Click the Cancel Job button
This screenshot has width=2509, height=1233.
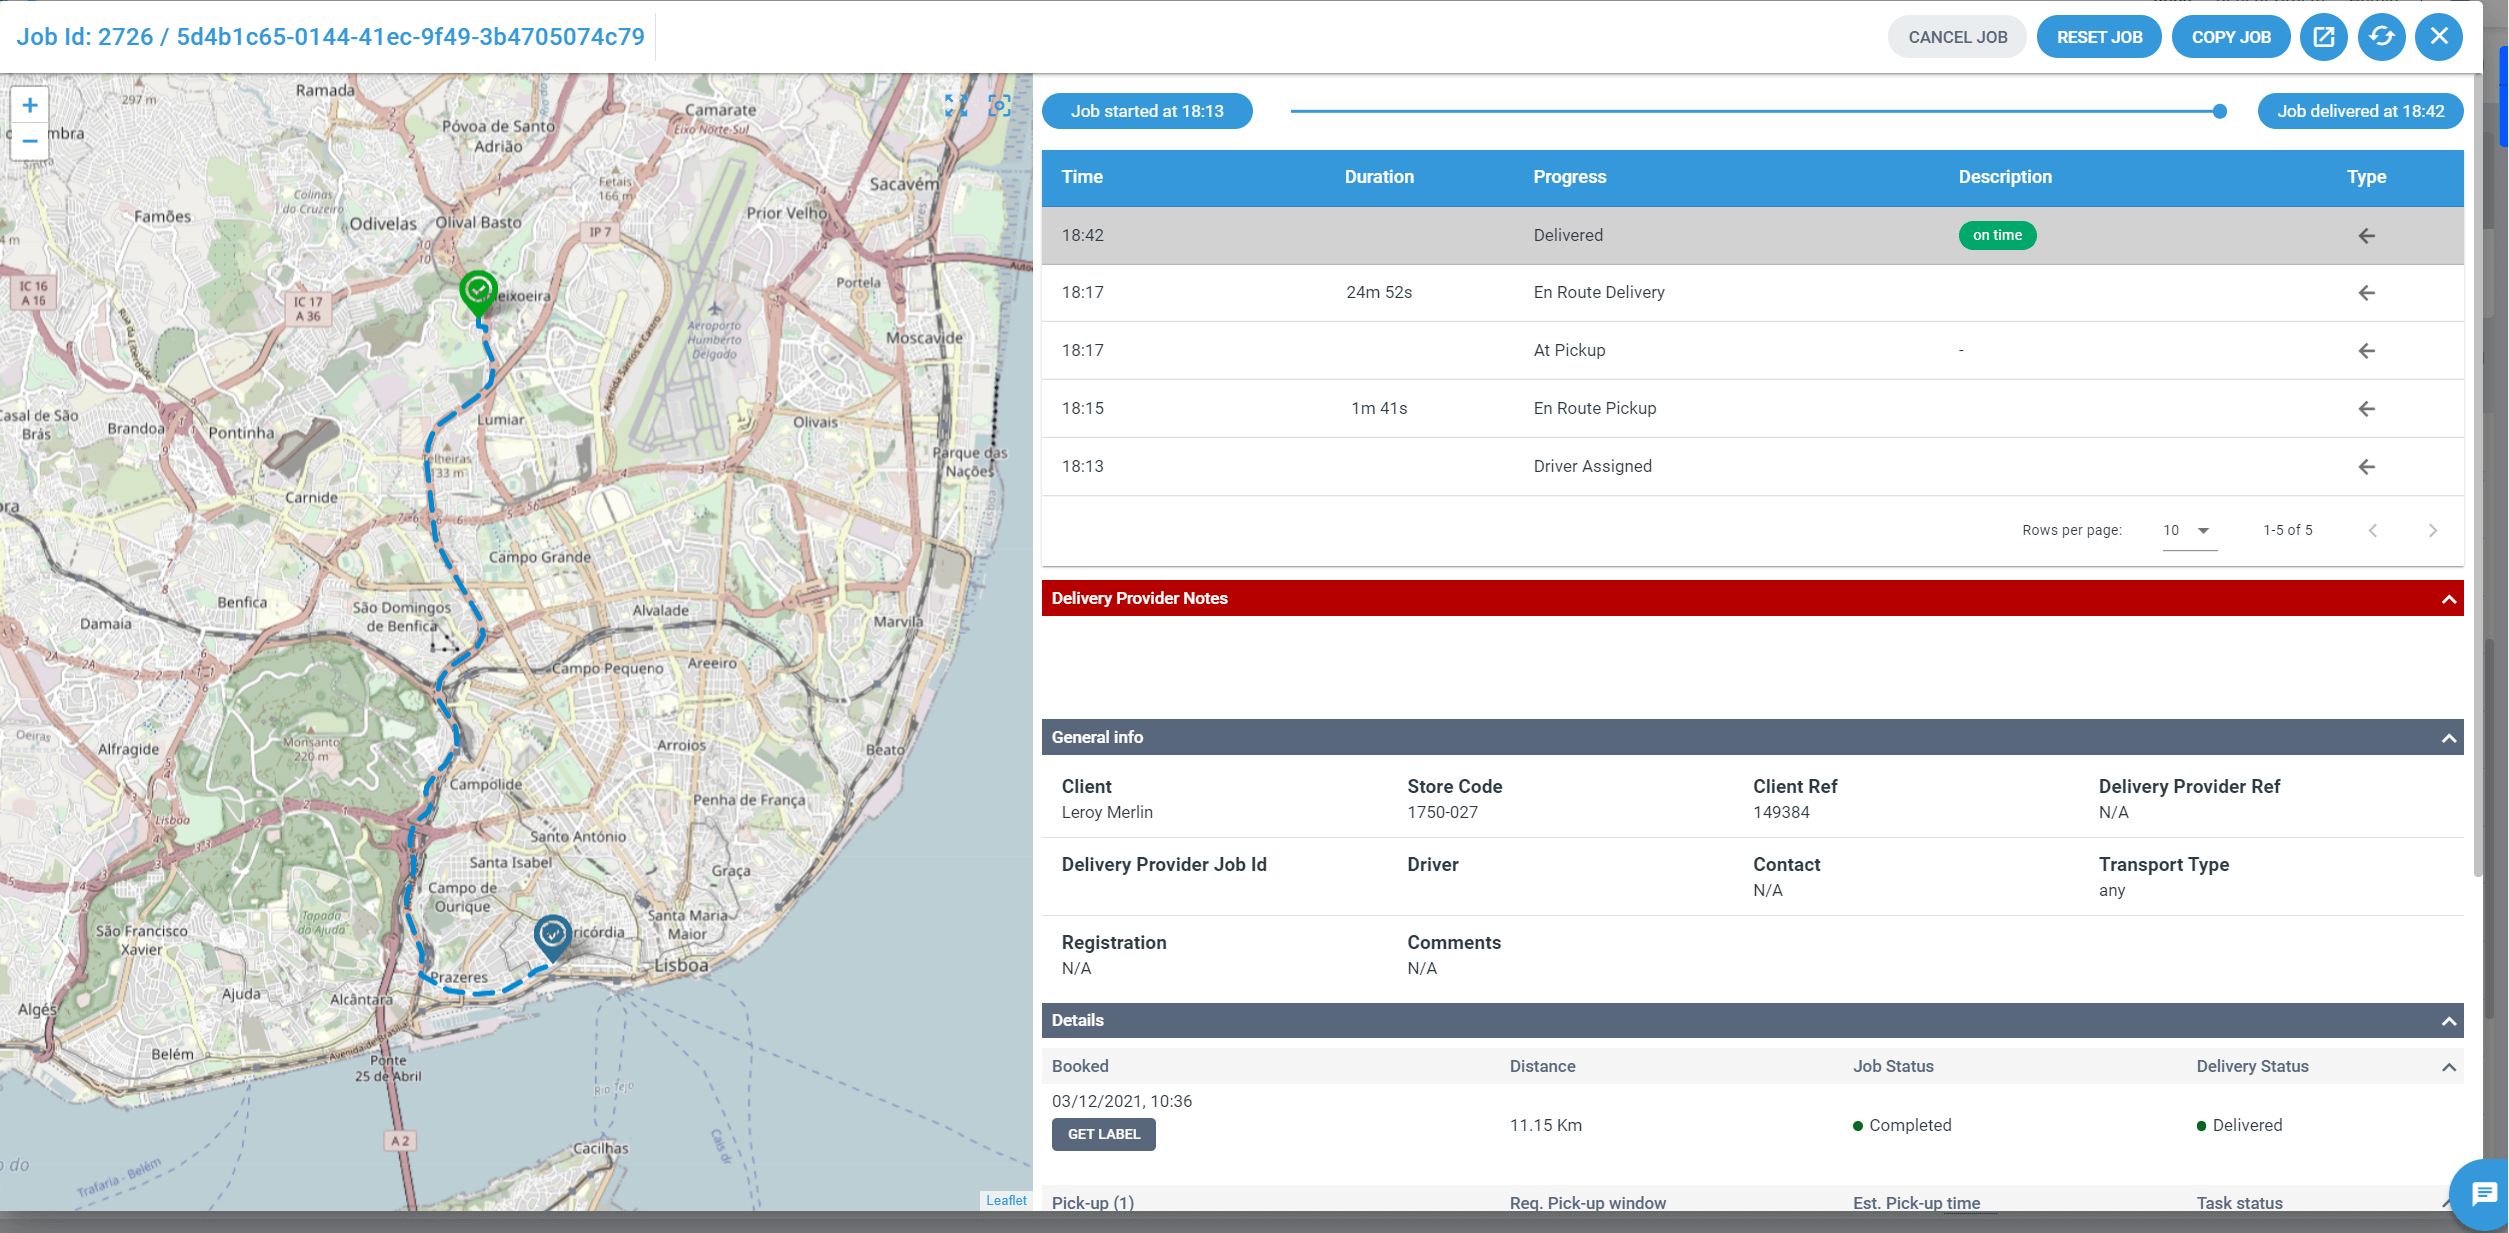pyautogui.click(x=1957, y=37)
